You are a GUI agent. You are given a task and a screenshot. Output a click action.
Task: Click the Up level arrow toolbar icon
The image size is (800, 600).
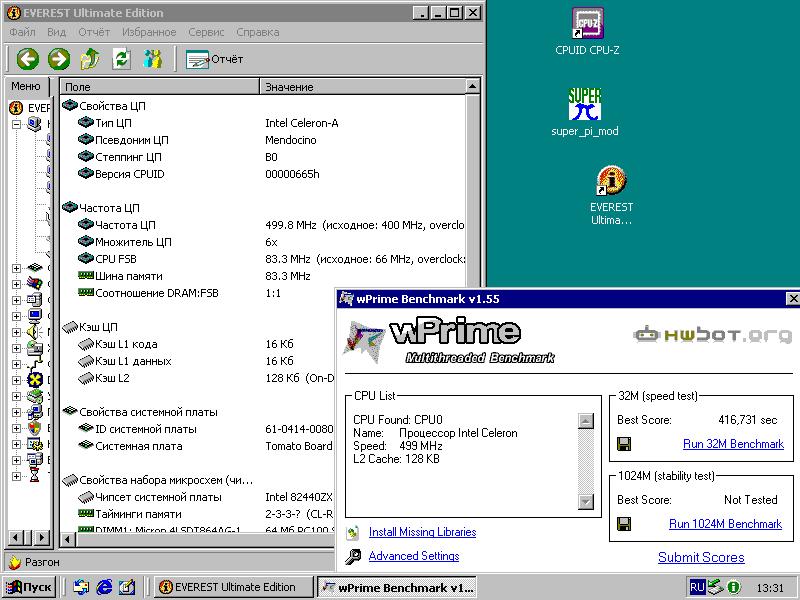[x=90, y=59]
